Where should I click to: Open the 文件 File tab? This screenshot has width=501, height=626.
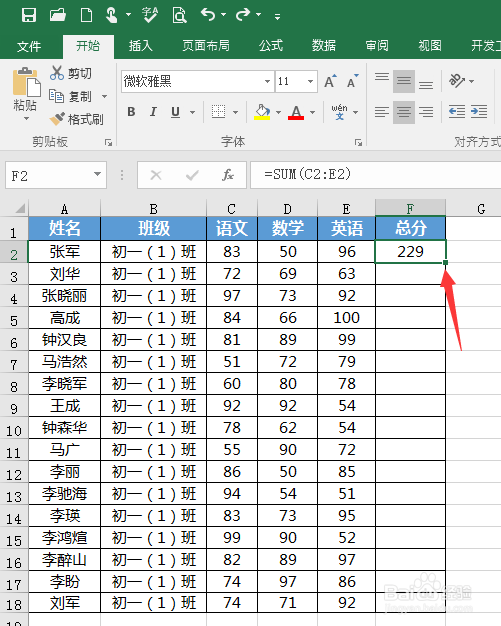[29, 46]
